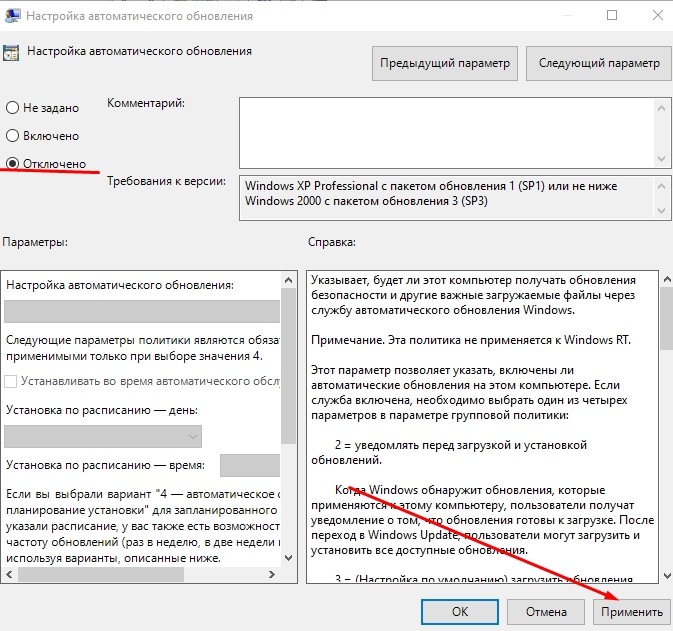Maximize the policy settings window
Image resolution: width=673 pixels, height=631 pixels.
coord(612,15)
